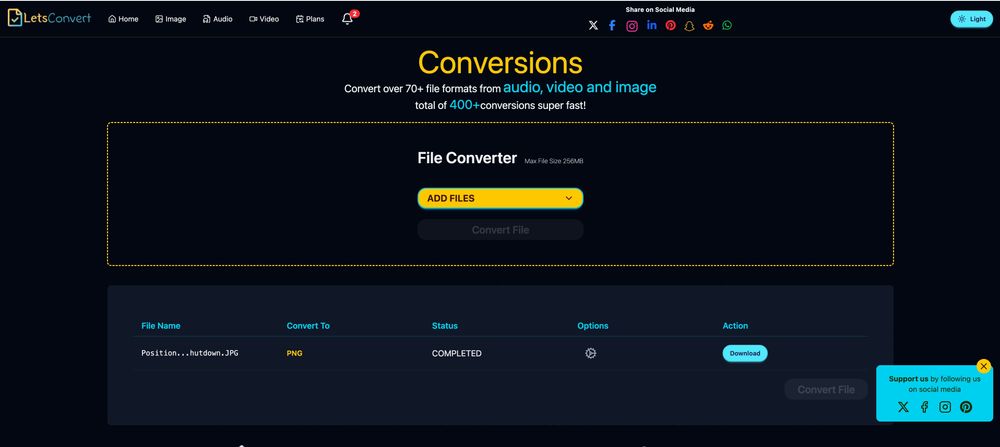Click the File Name column header
The height and width of the screenshot is (447, 1000).
(x=161, y=326)
